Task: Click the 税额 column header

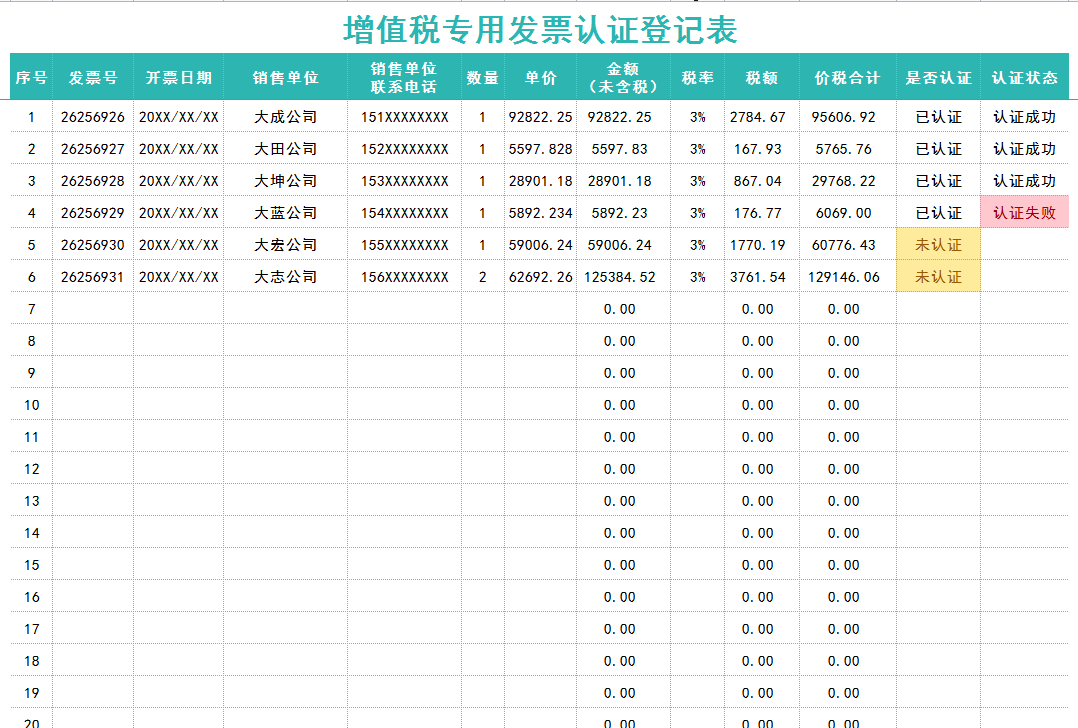Action: pos(762,78)
